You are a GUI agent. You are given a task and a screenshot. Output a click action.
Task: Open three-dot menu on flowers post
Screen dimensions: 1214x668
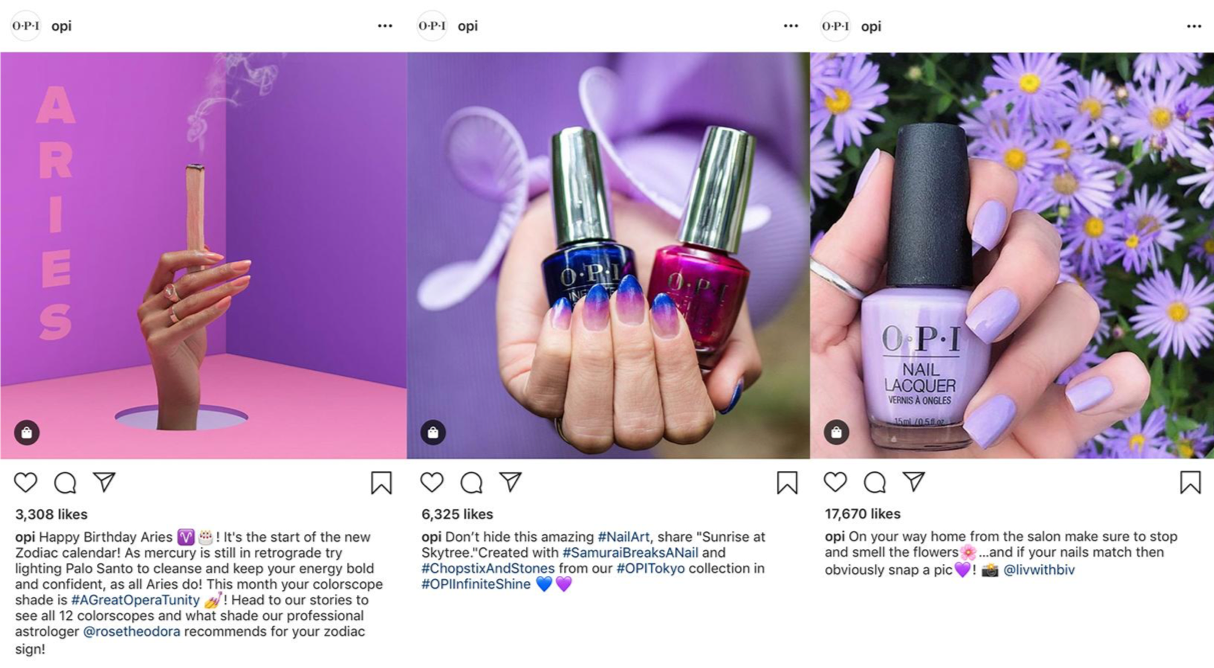click(x=1194, y=26)
